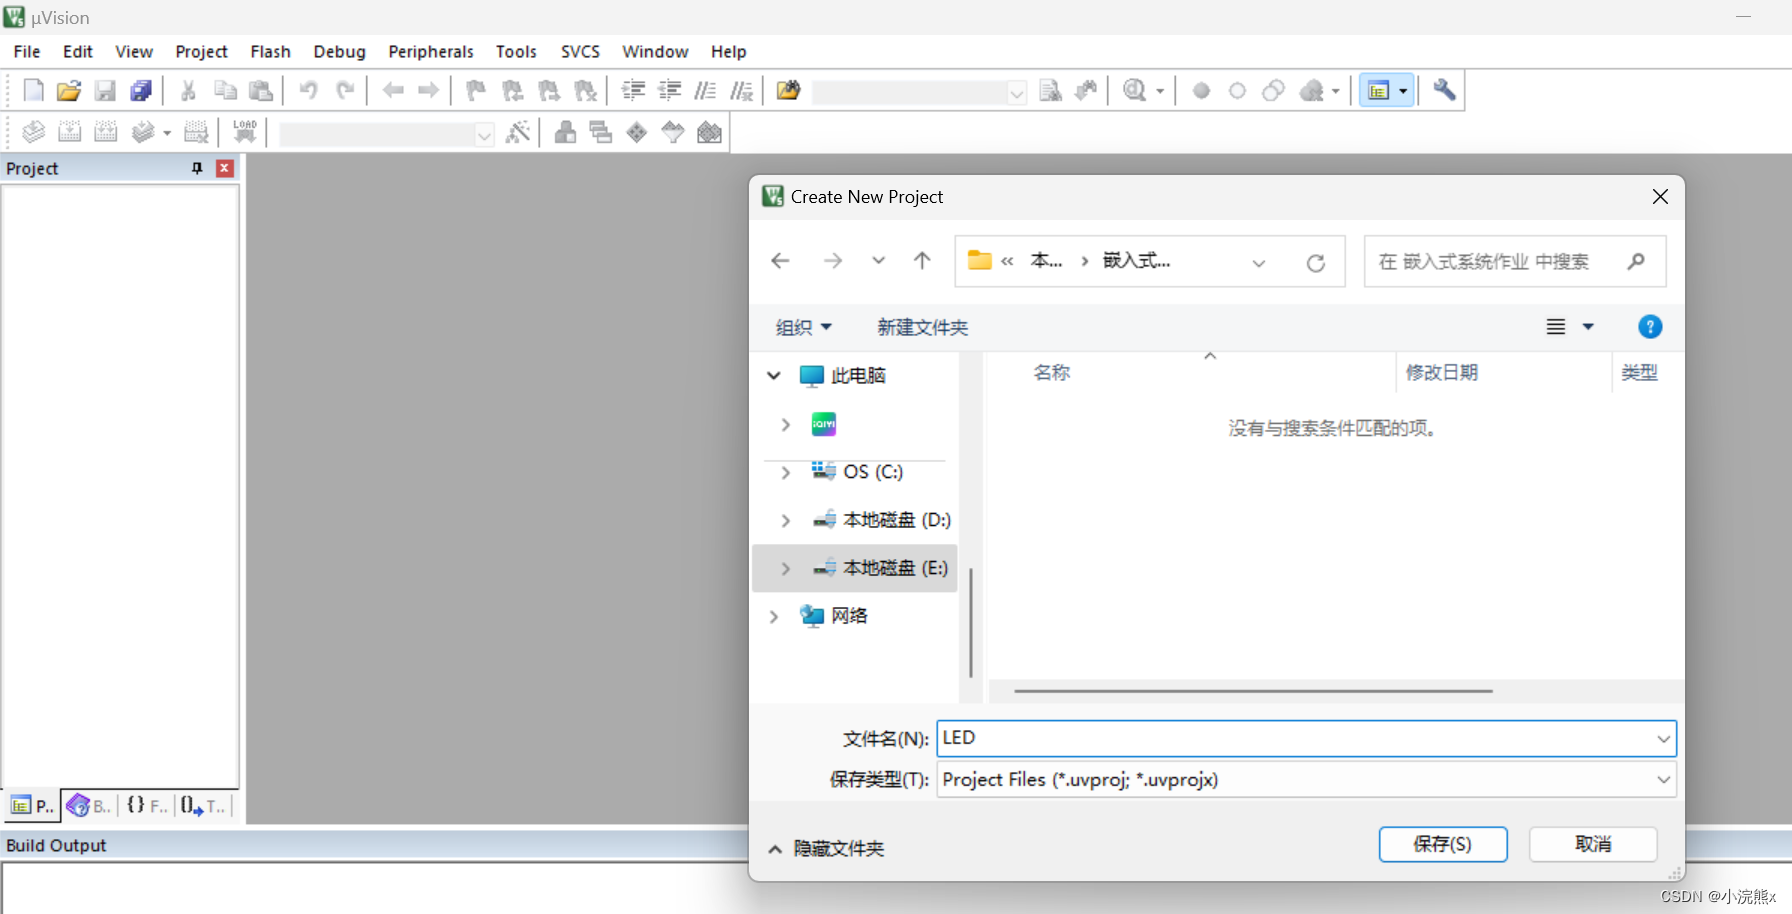Go up one folder level arrow
Screen dimensions: 1792x914
(x=922, y=260)
